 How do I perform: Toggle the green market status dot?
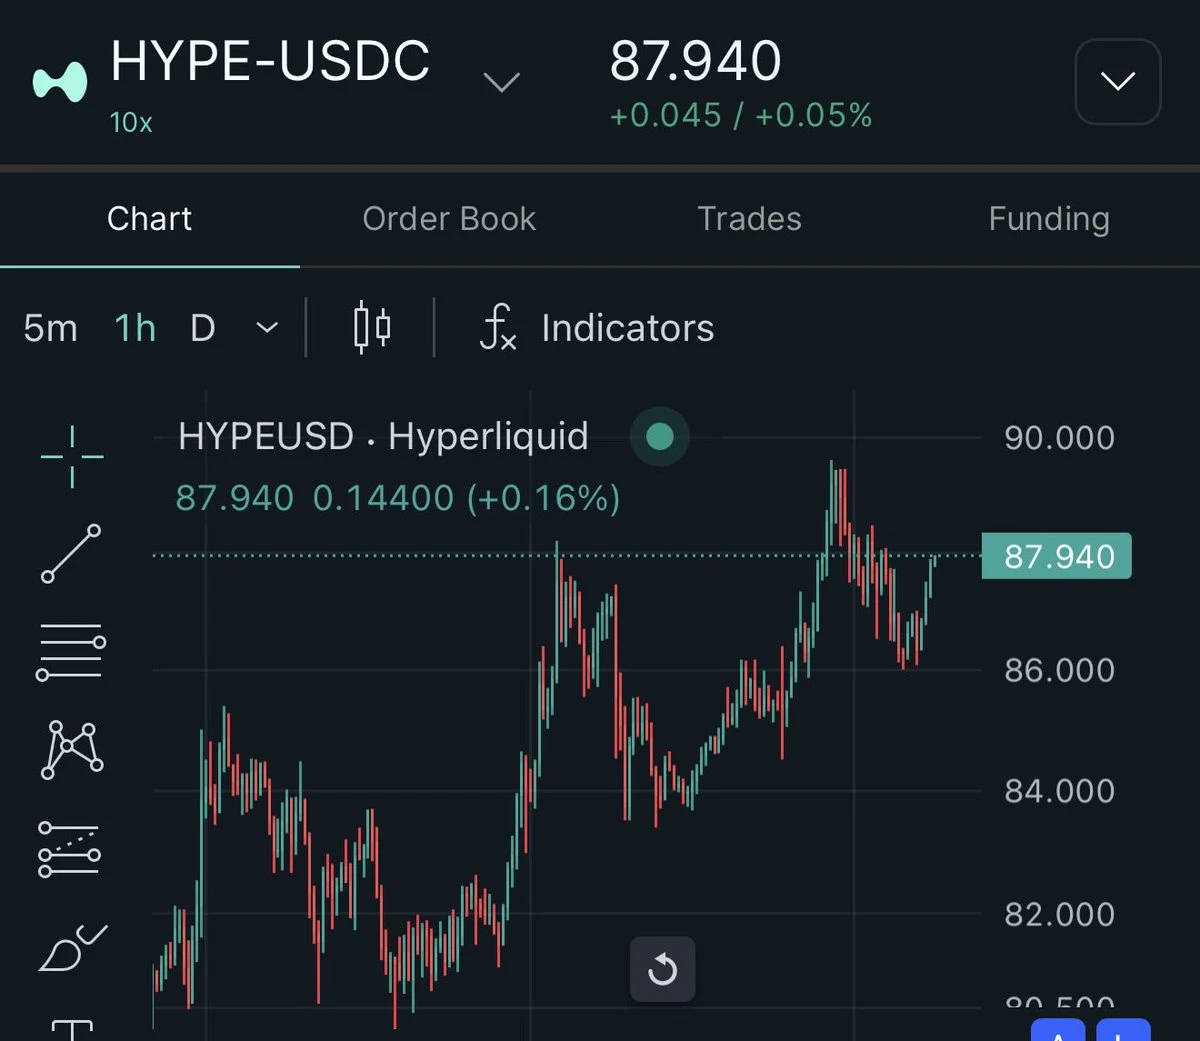click(x=660, y=437)
